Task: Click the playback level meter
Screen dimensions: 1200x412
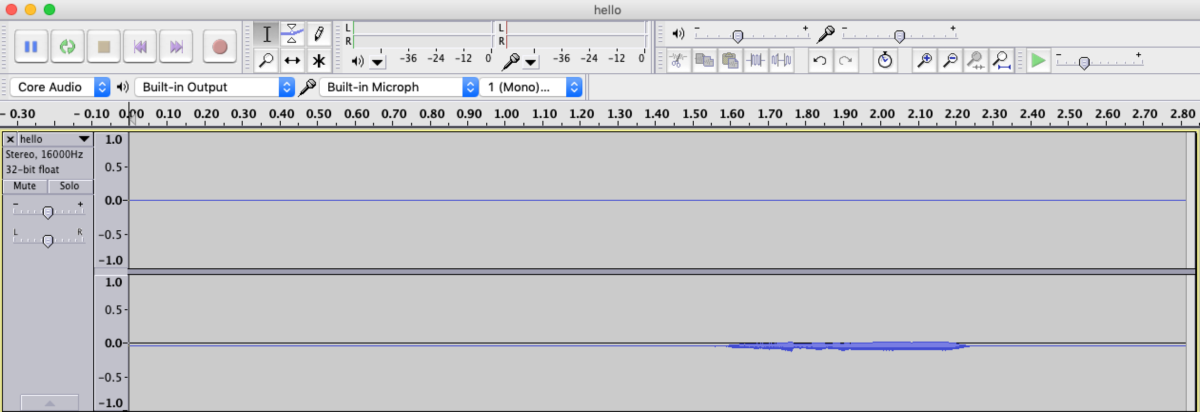Action: (423, 34)
